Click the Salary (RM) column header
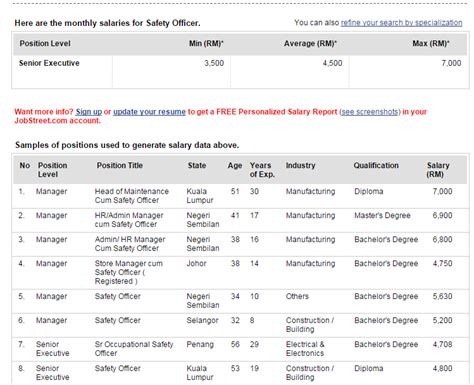474x385 pixels. [438, 170]
